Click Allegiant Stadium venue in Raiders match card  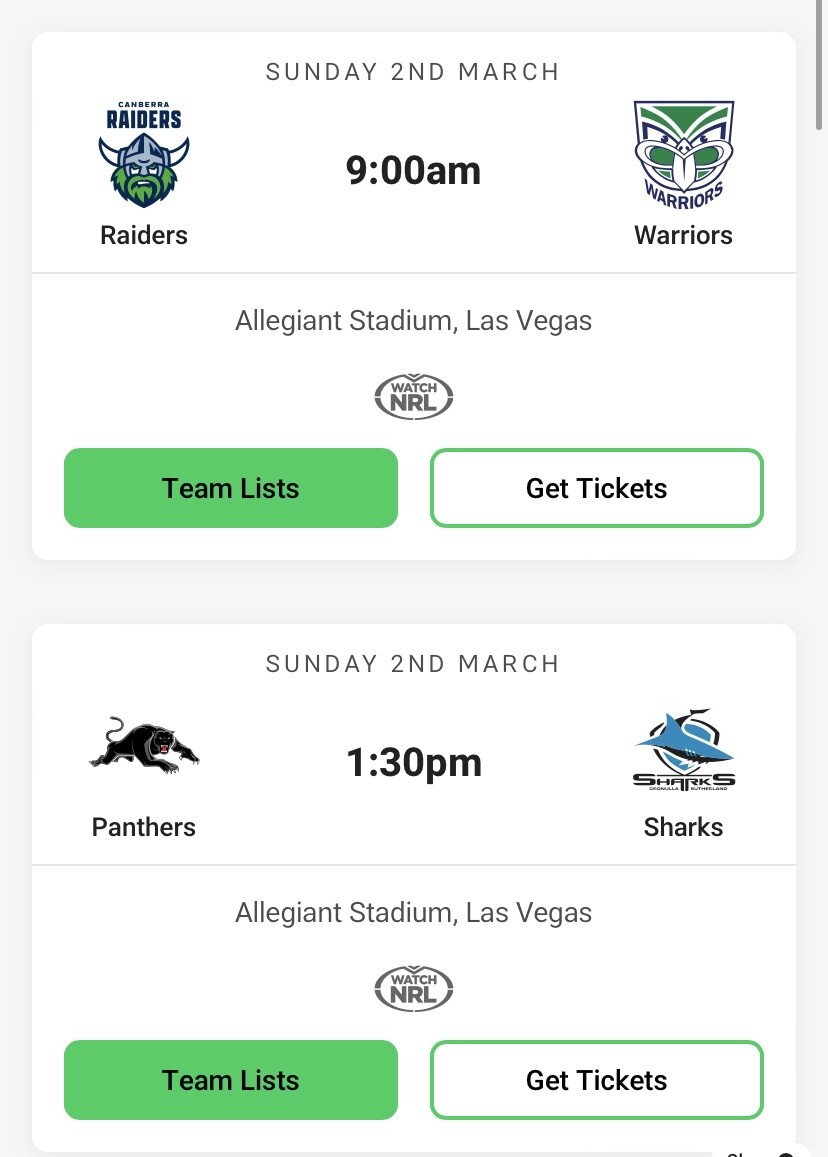click(414, 321)
